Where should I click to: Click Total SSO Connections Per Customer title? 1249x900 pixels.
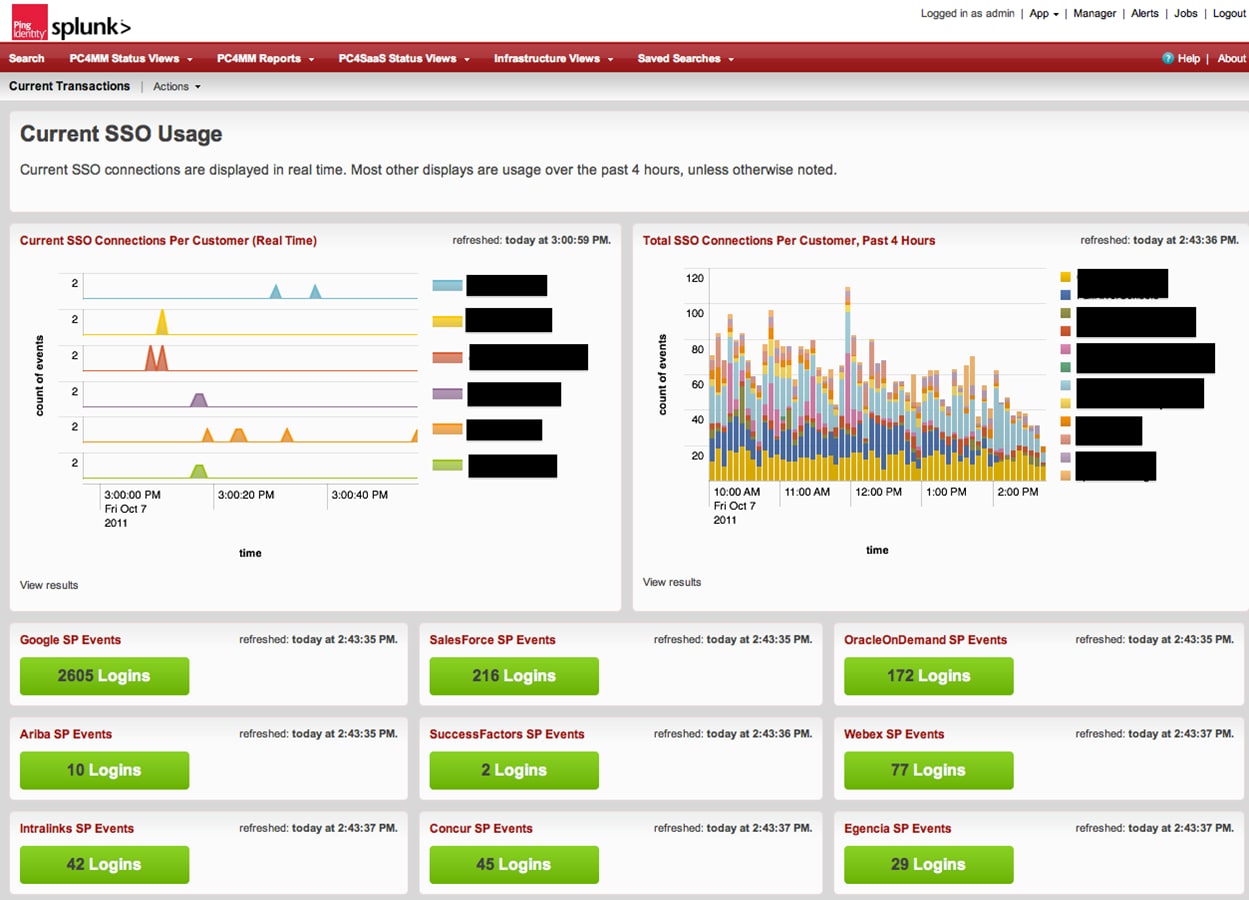coord(789,241)
